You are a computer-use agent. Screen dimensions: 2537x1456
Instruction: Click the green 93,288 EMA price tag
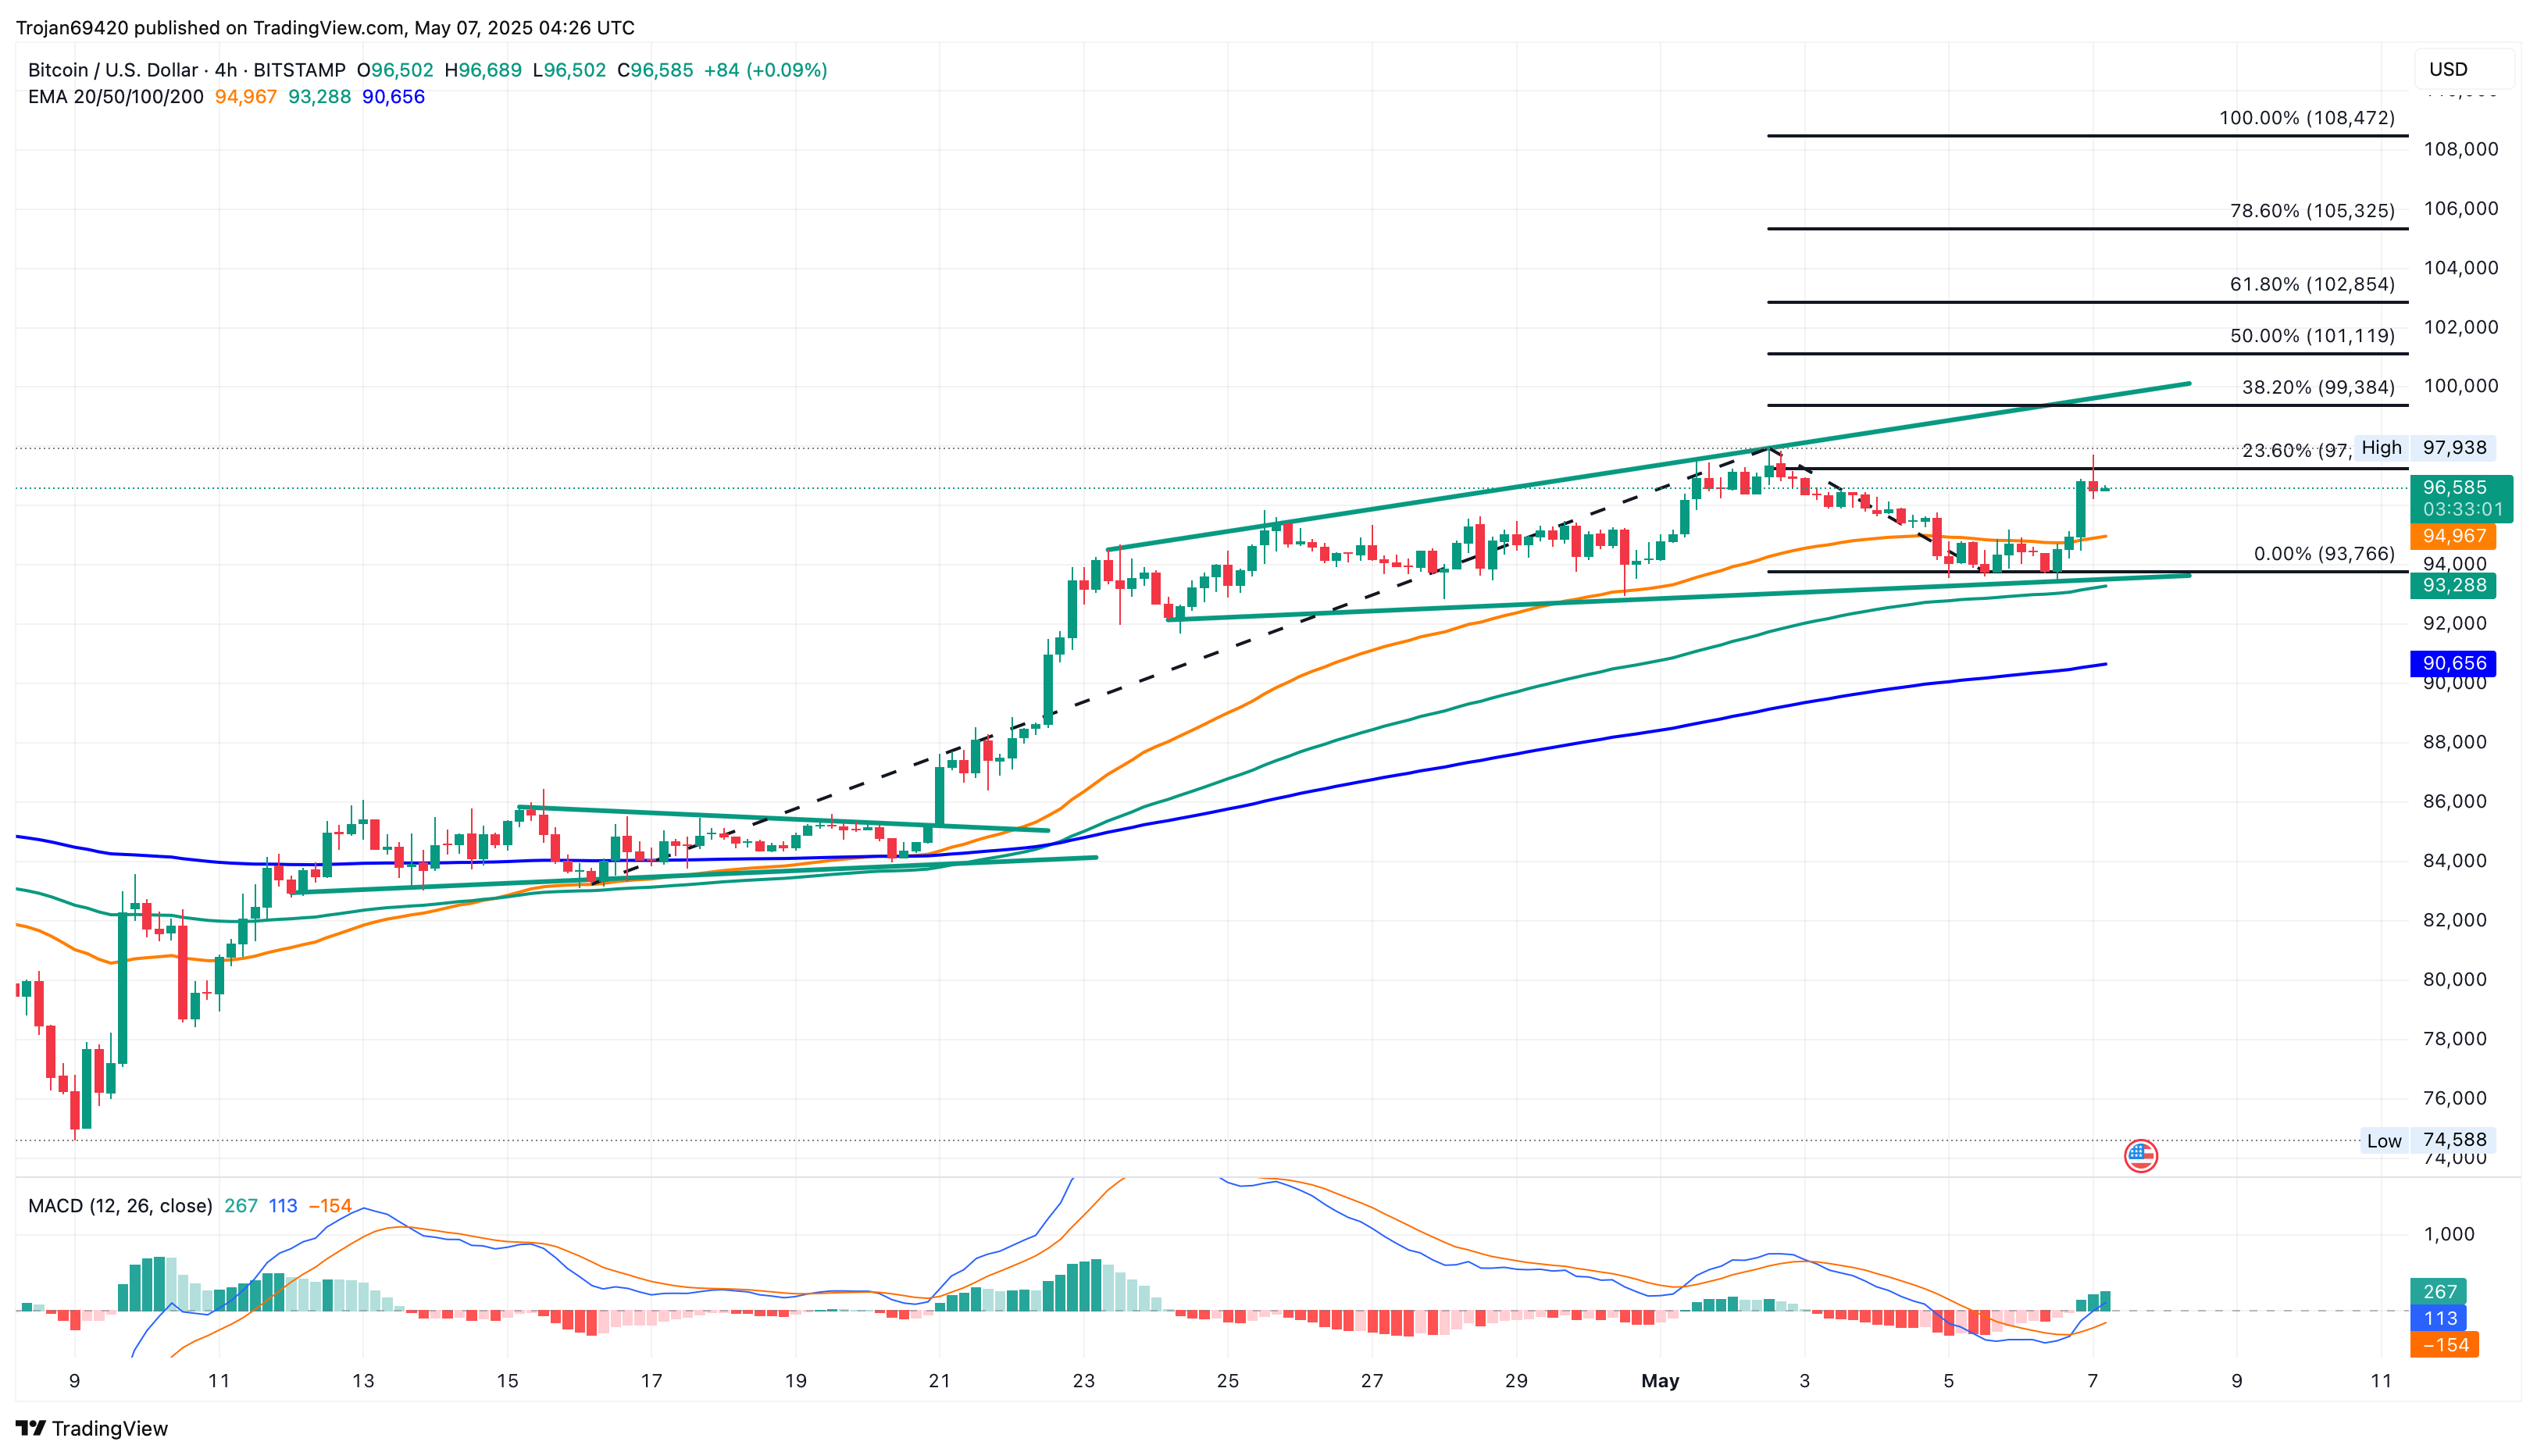click(2453, 585)
